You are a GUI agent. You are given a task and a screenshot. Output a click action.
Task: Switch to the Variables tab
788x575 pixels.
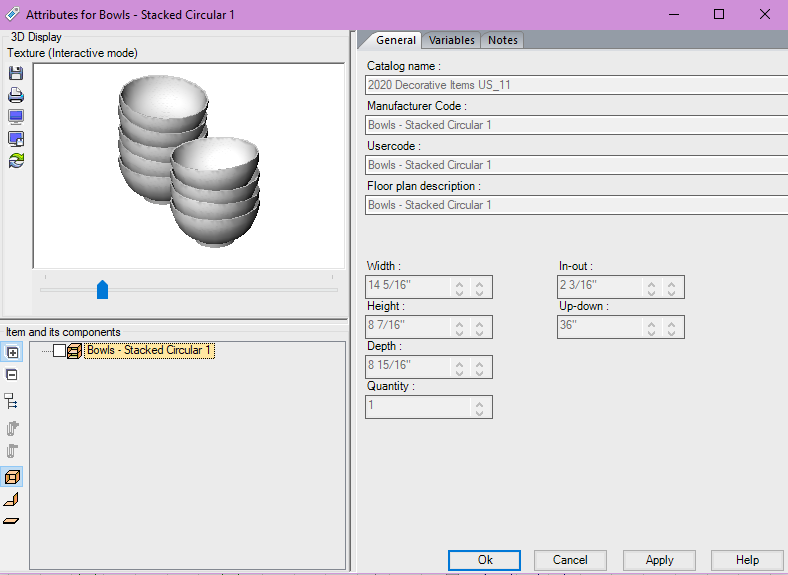point(451,40)
